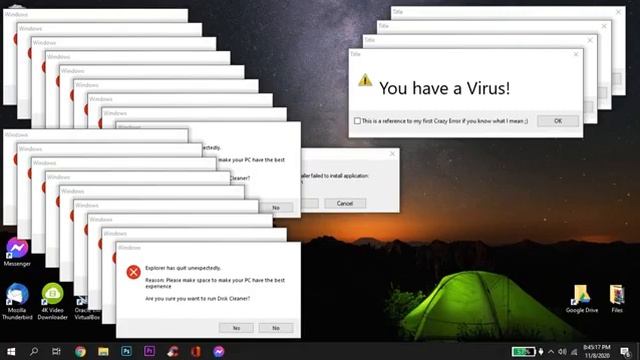This screenshot has height=360, width=640.
Task: Click the battery indicator in system tray
Action: 524,351
